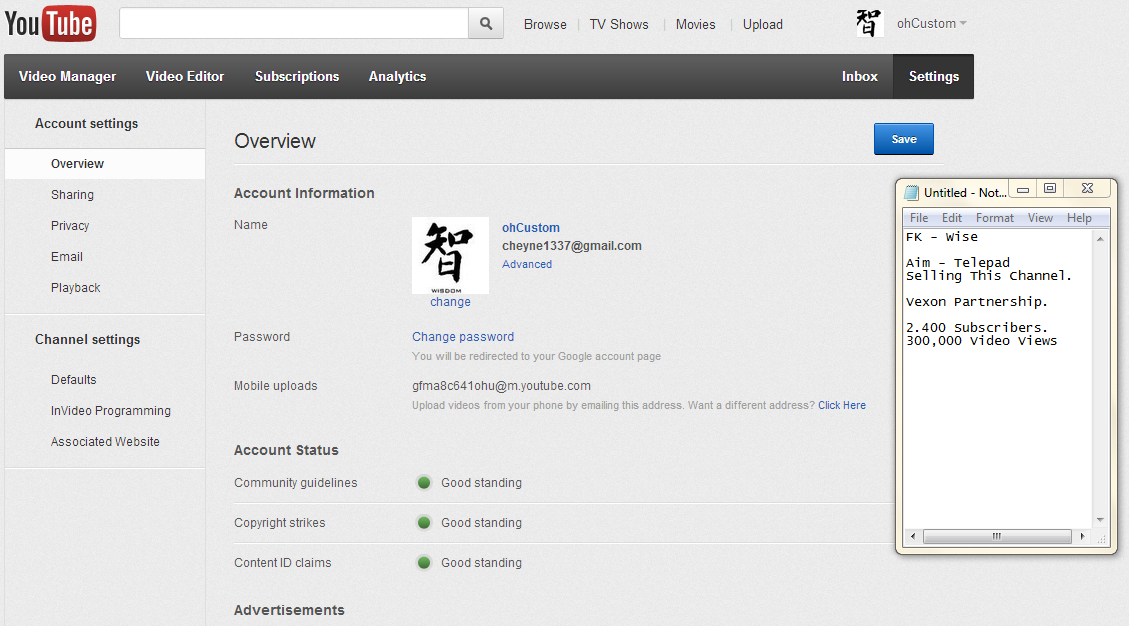Close the Untitled Notepad window

click(1087, 189)
